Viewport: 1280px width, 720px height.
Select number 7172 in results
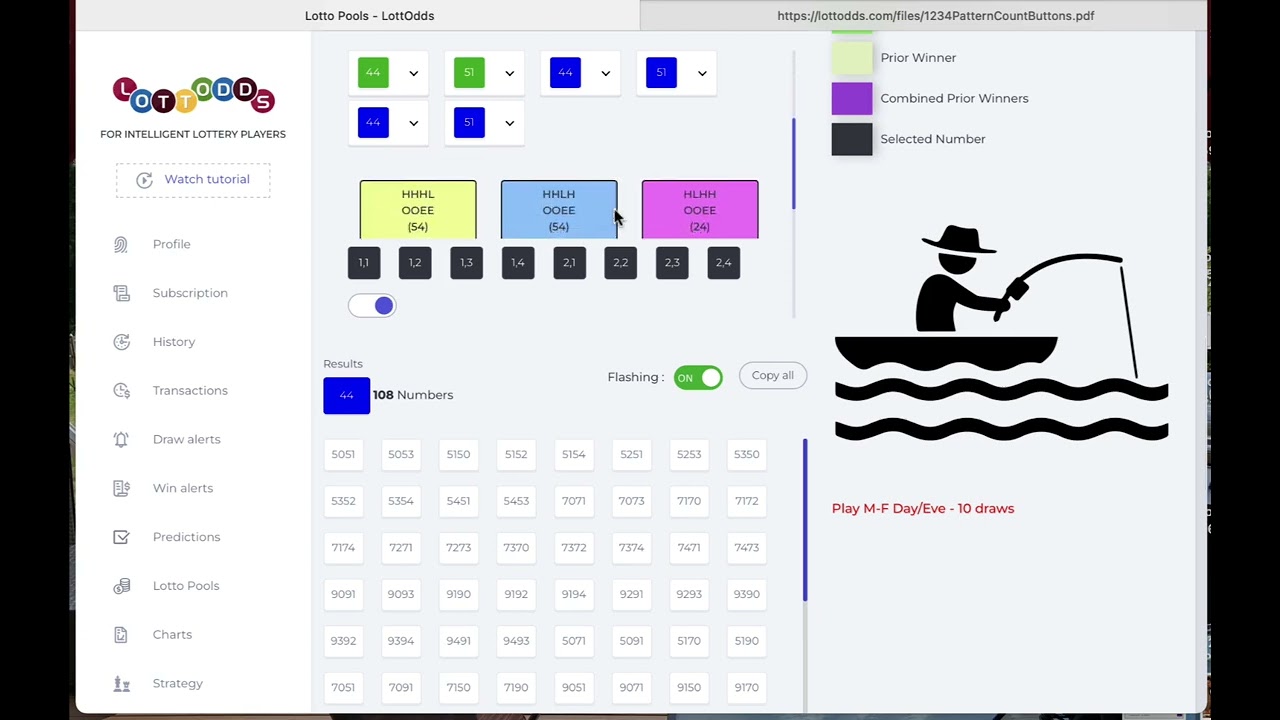pos(747,501)
